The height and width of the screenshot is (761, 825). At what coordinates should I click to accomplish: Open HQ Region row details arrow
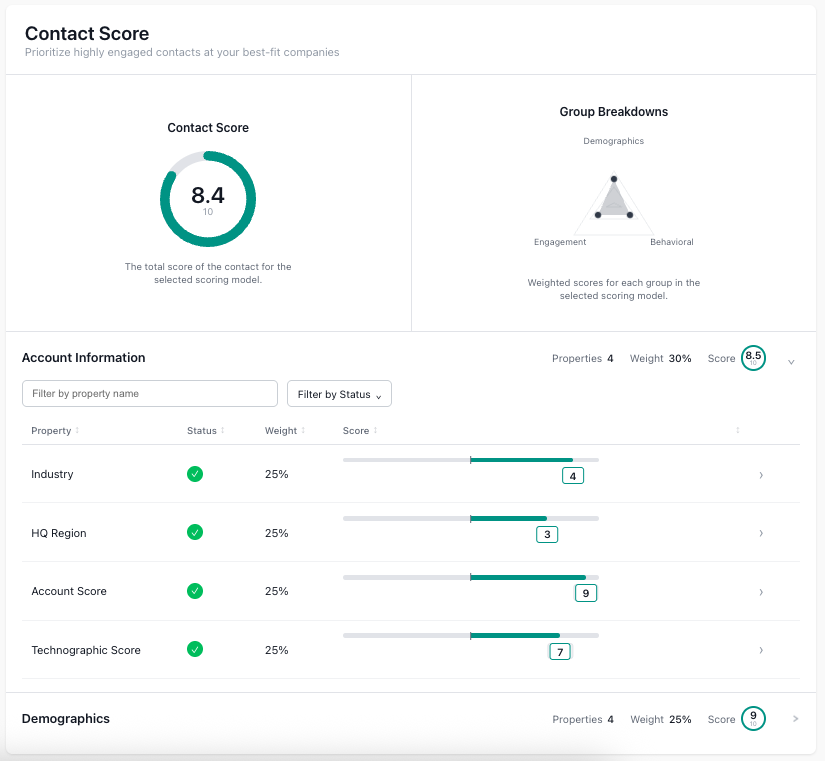tap(761, 533)
